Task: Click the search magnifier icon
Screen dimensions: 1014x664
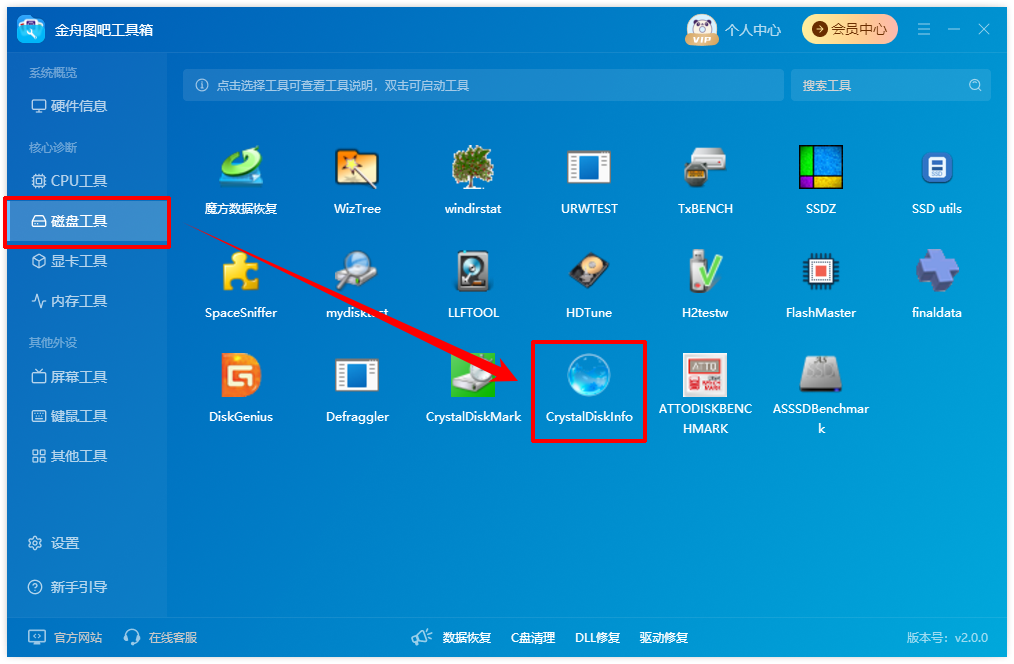Action: [975, 85]
